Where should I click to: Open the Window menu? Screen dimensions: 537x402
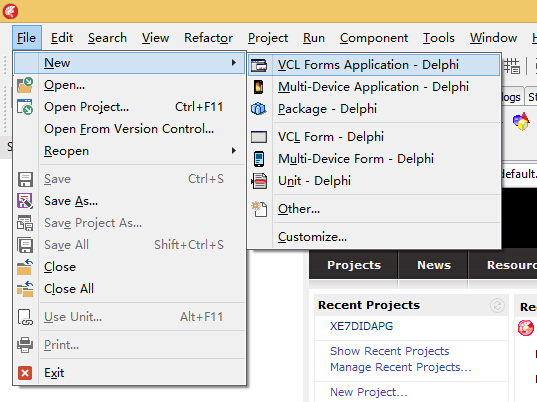coord(493,38)
